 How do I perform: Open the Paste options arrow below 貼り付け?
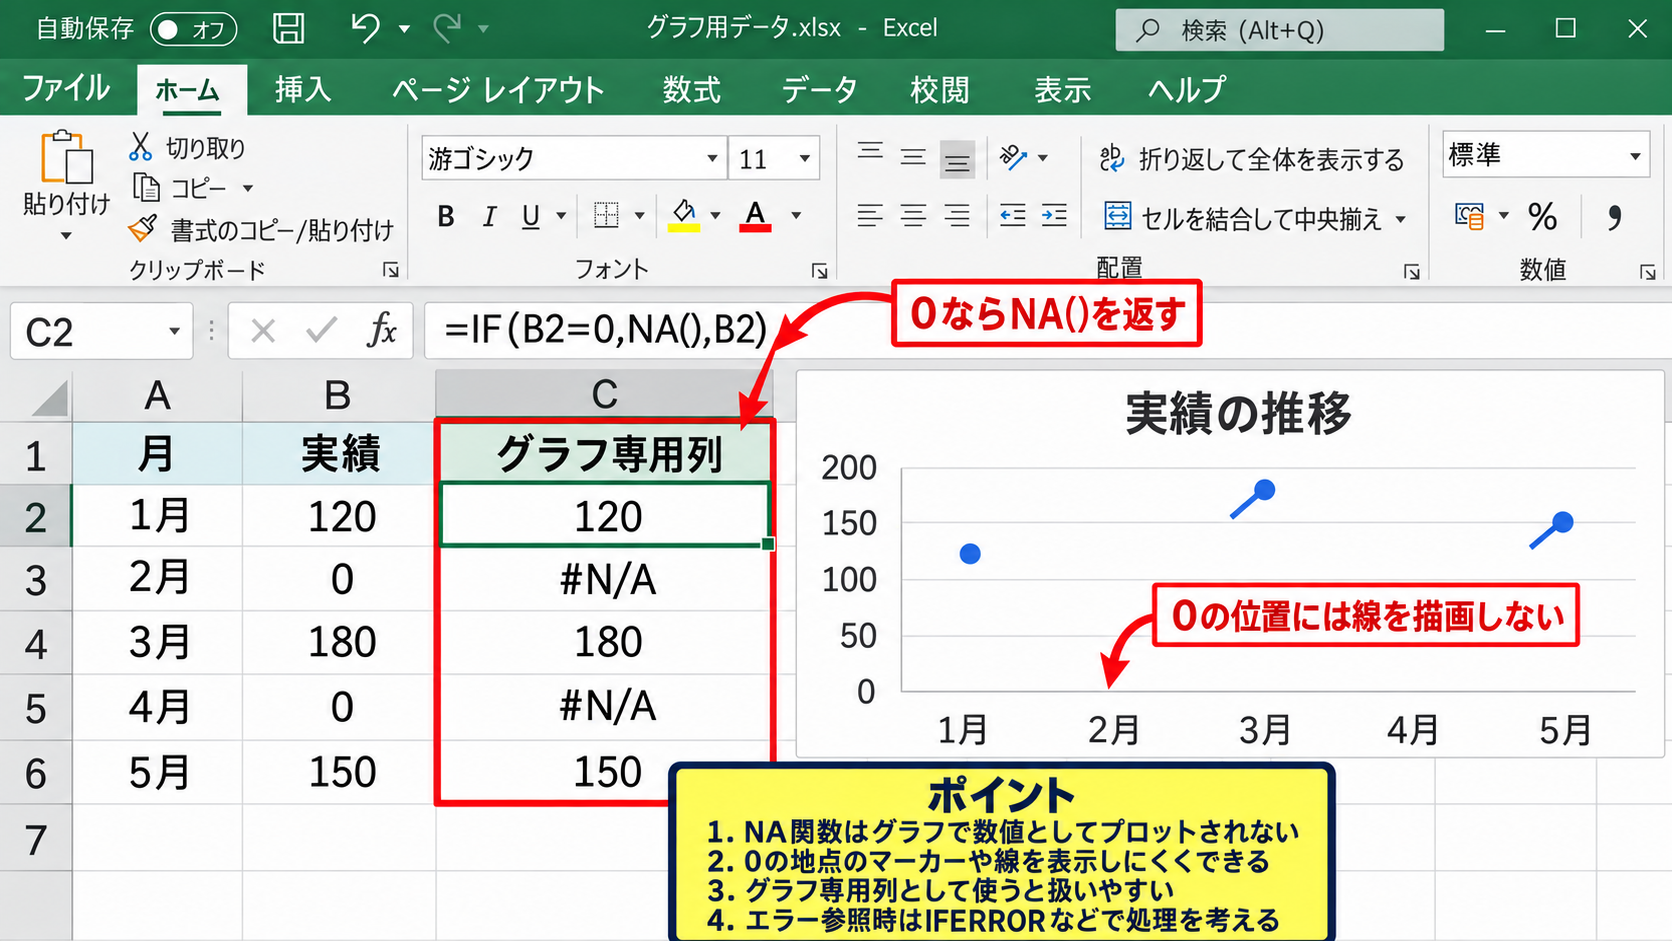point(66,236)
